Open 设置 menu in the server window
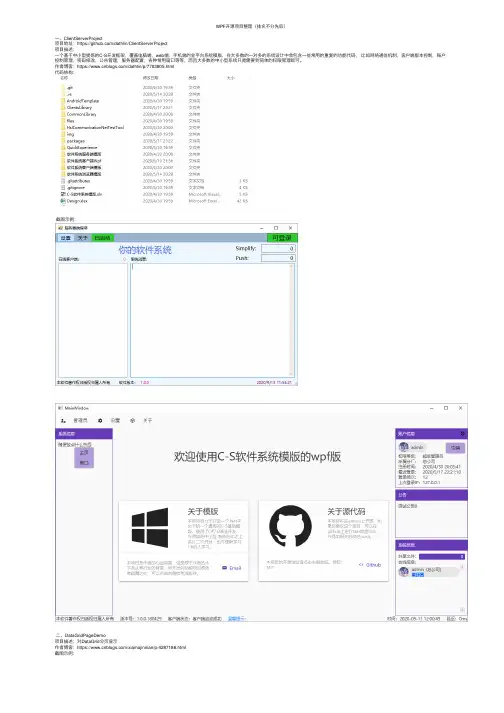This screenshot has width=504, height=713. point(66,238)
